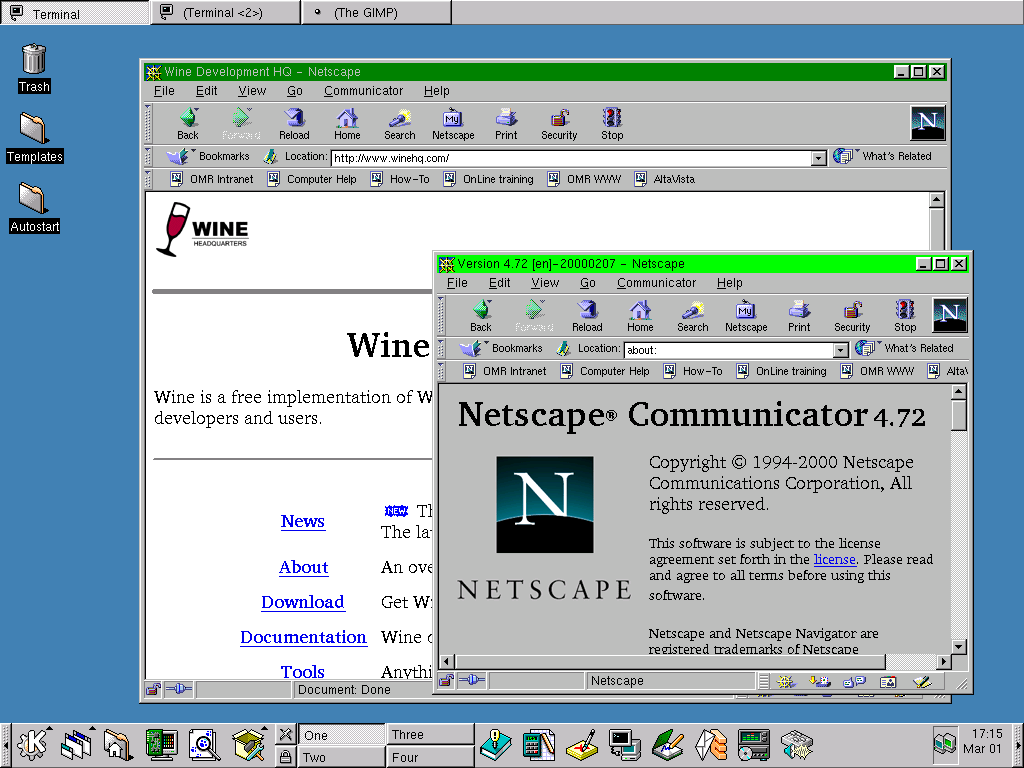This screenshot has width=1024, height=768.
Task: Expand What's Related in the Wine window
Action: [882, 156]
